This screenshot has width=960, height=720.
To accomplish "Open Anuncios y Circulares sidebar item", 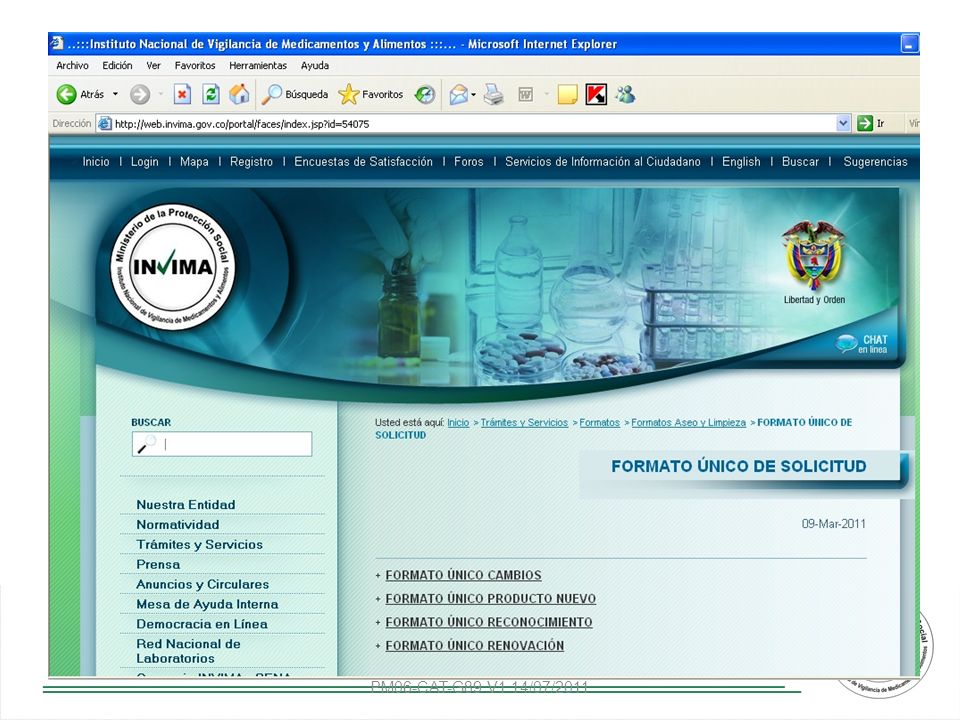I will [x=203, y=584].
